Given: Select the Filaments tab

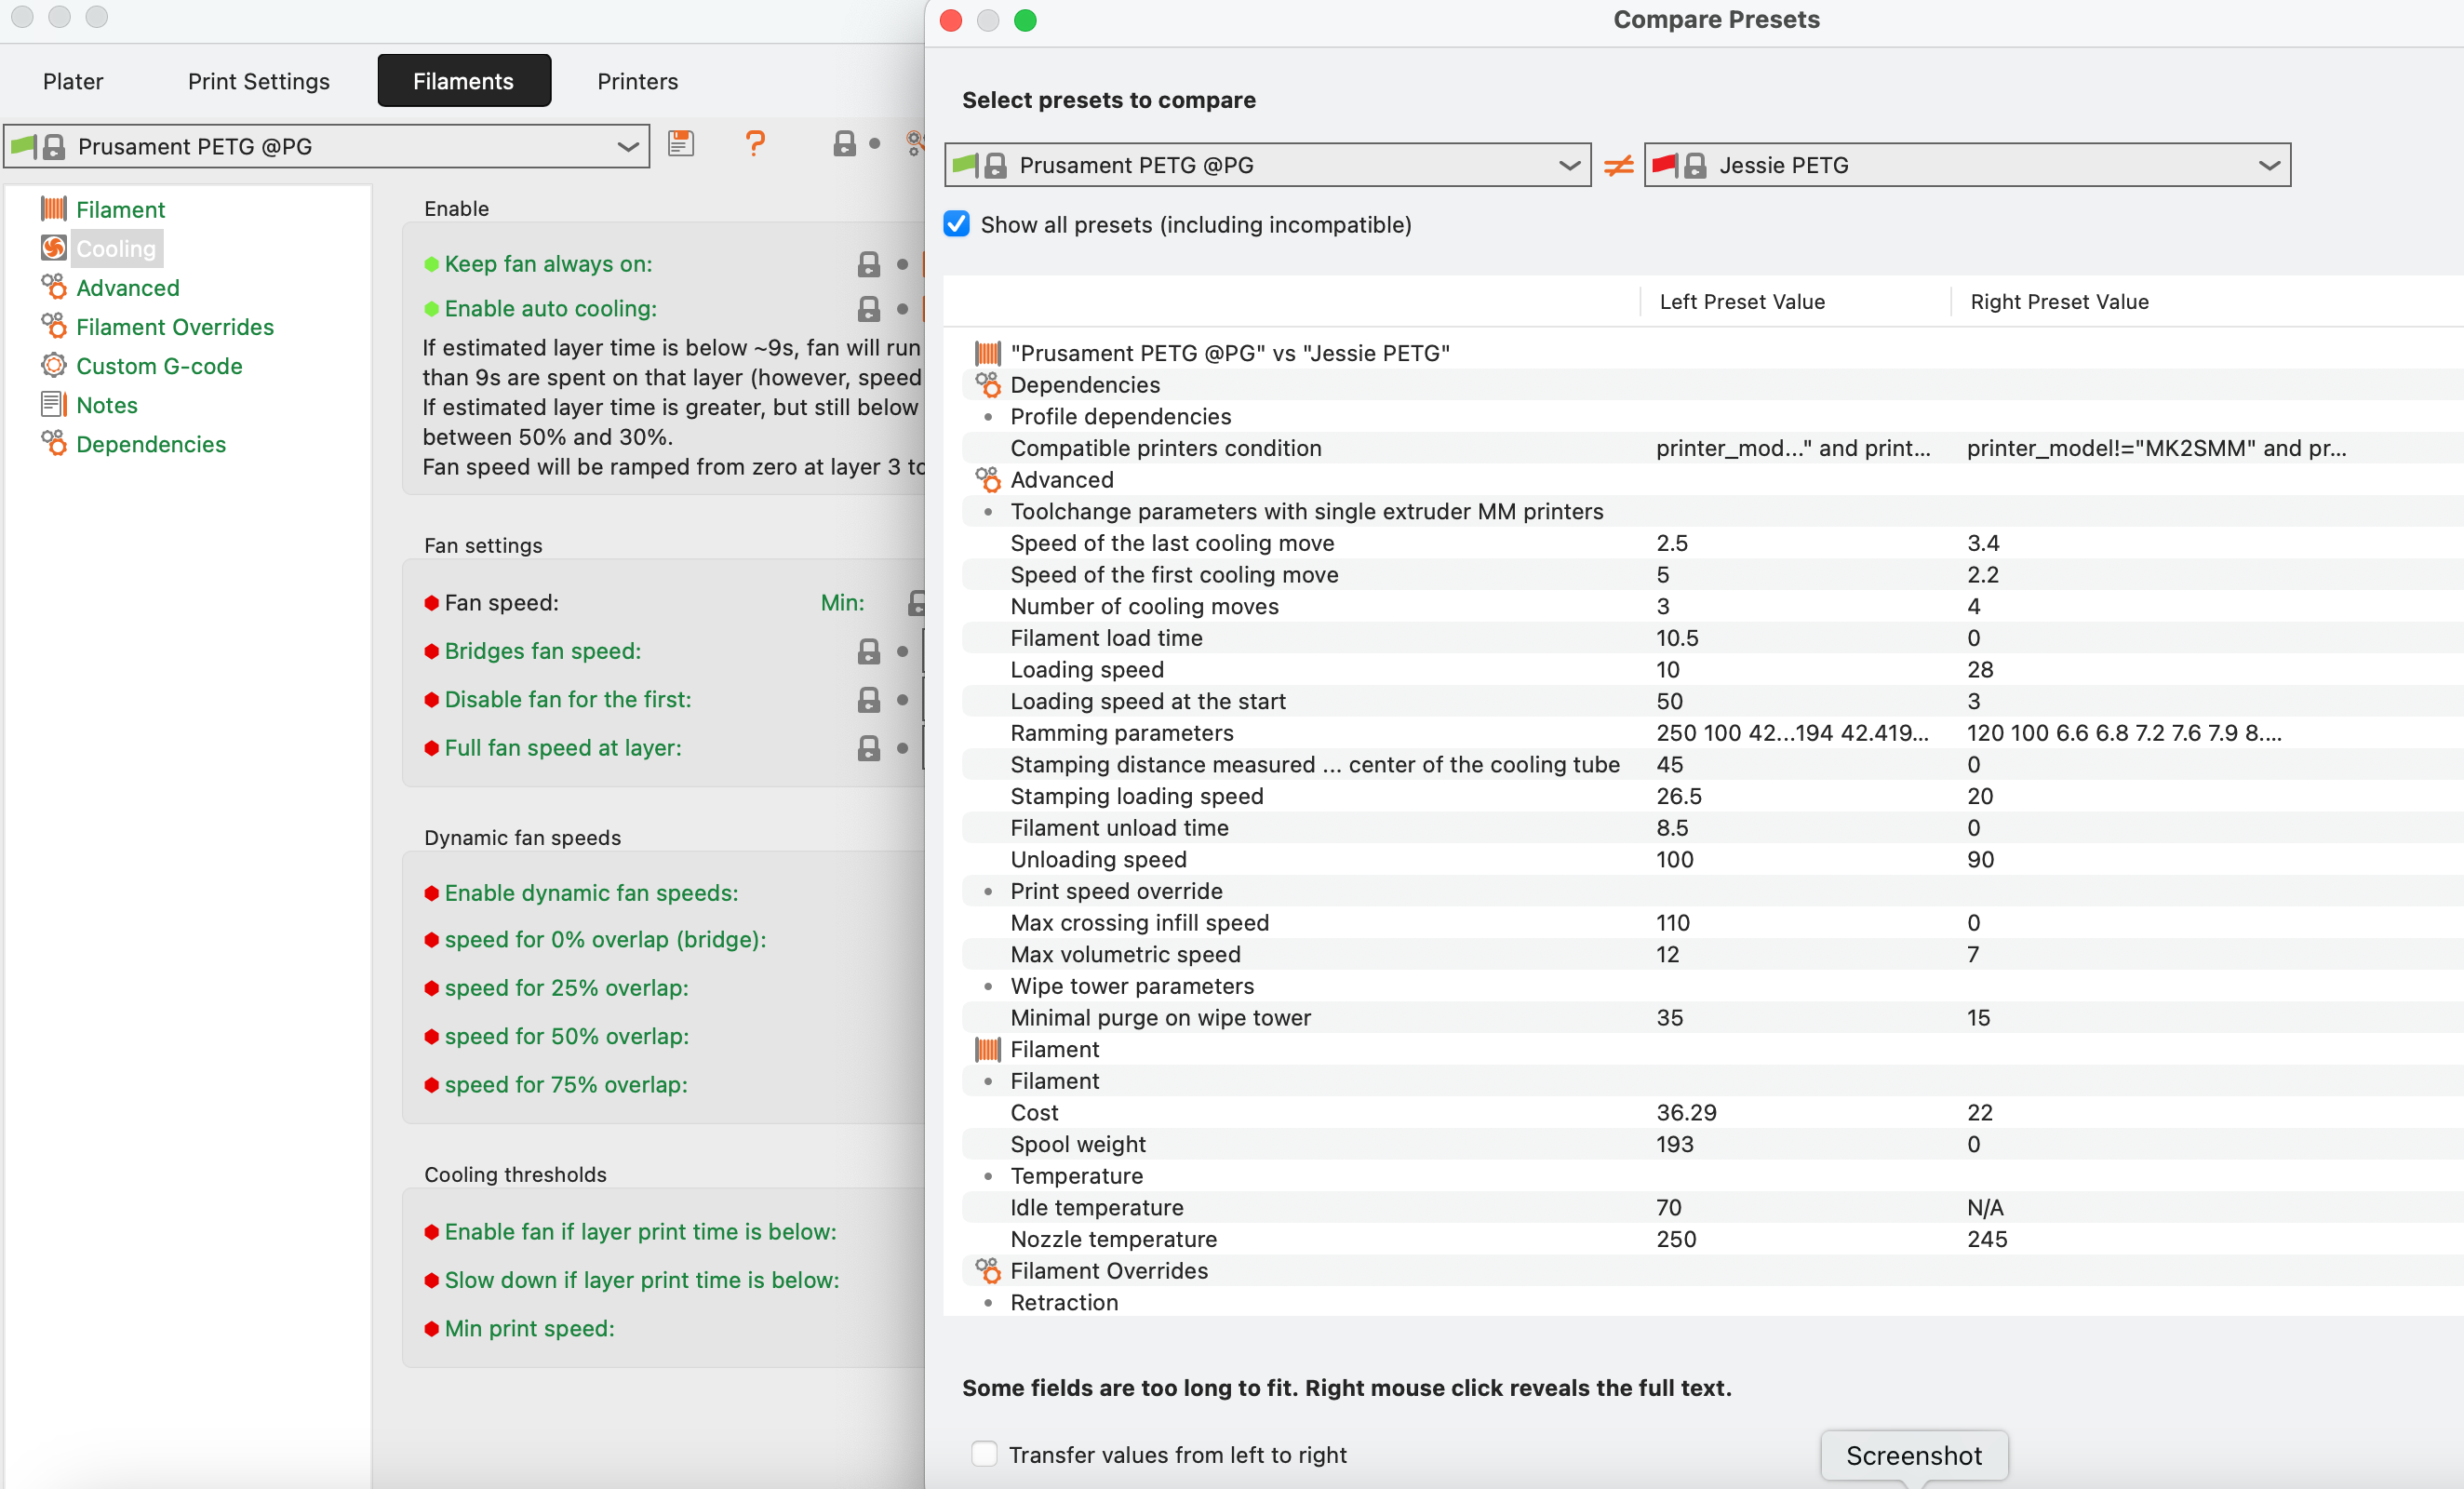Looking at the screenshot, I should point(464,81).
